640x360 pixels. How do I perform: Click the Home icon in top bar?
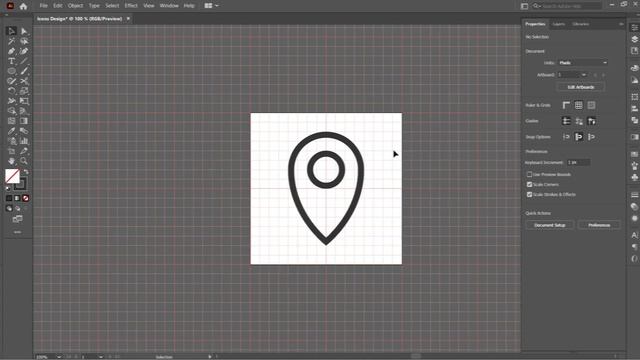23,6
